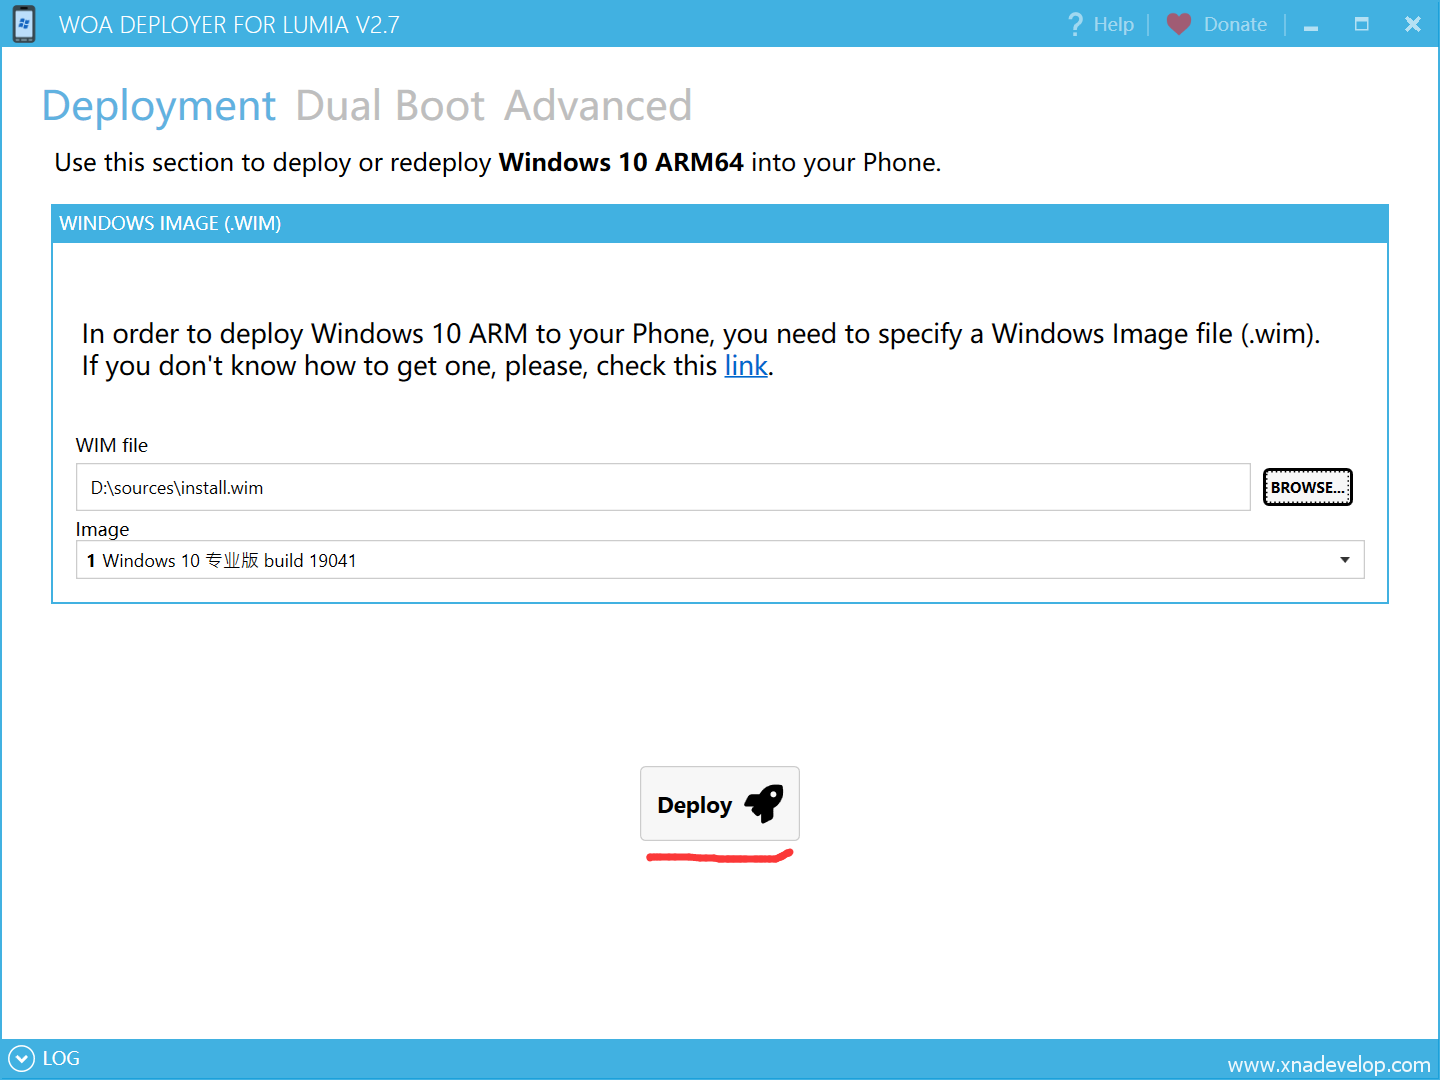Click the phone app icon in title bar
The height and width of the screenshot is (1080, 1440).
(x=24, y=24)
